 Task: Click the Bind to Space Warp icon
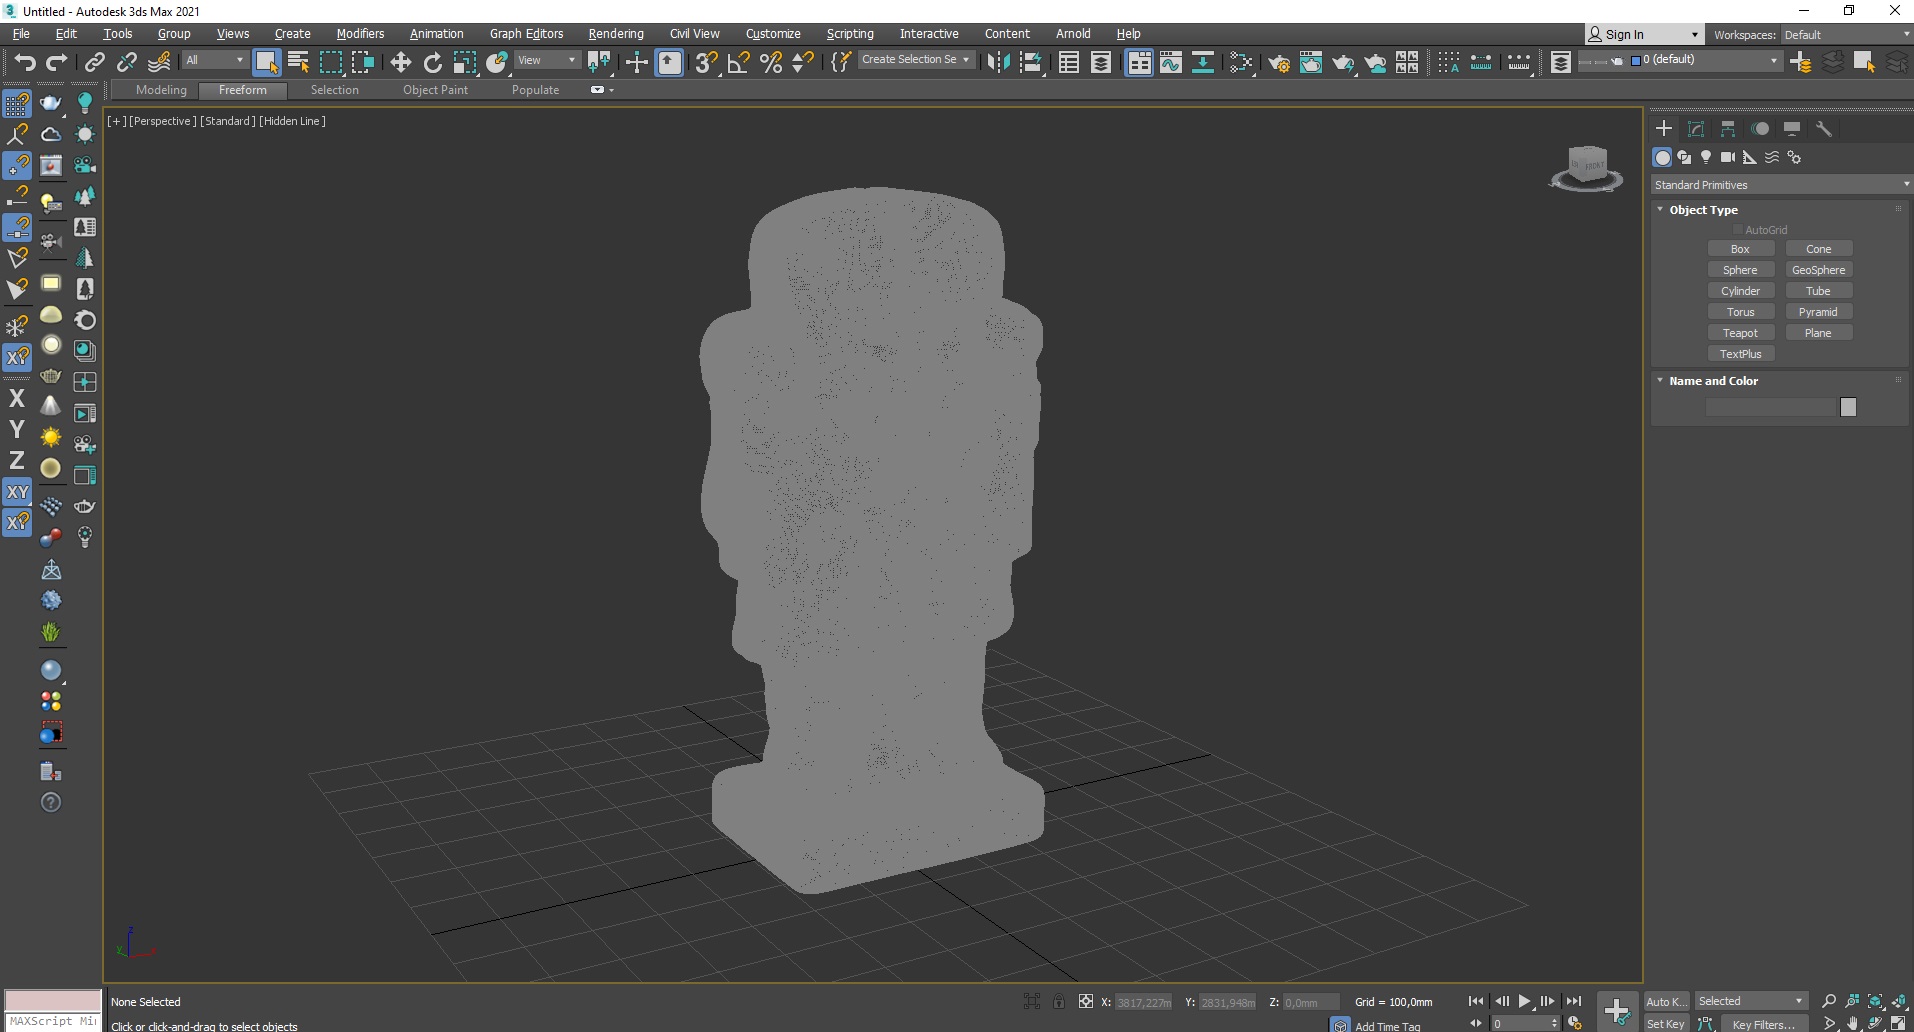pos(159,62)
